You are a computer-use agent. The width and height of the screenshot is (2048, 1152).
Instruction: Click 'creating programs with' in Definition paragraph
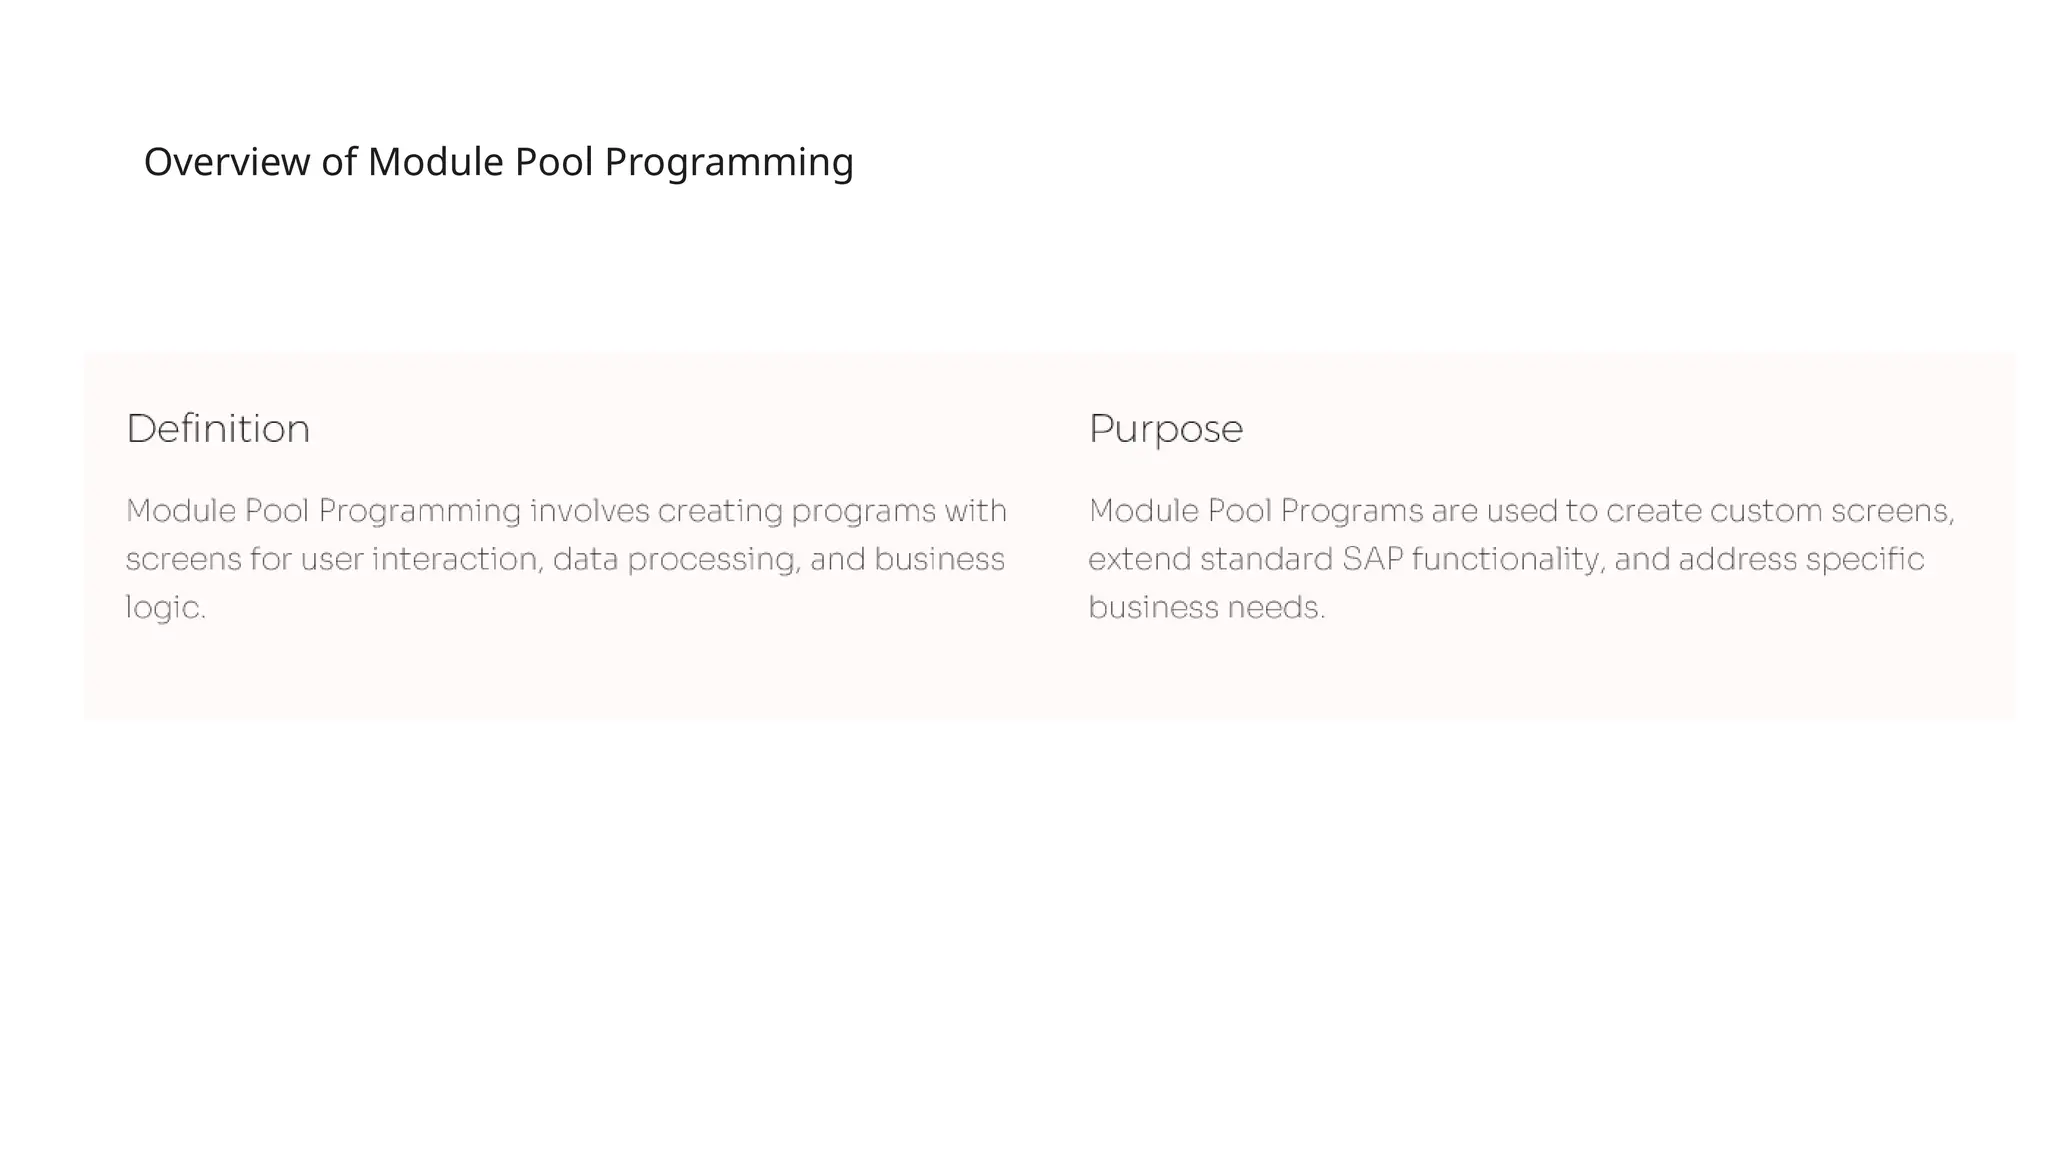point(832,512)
